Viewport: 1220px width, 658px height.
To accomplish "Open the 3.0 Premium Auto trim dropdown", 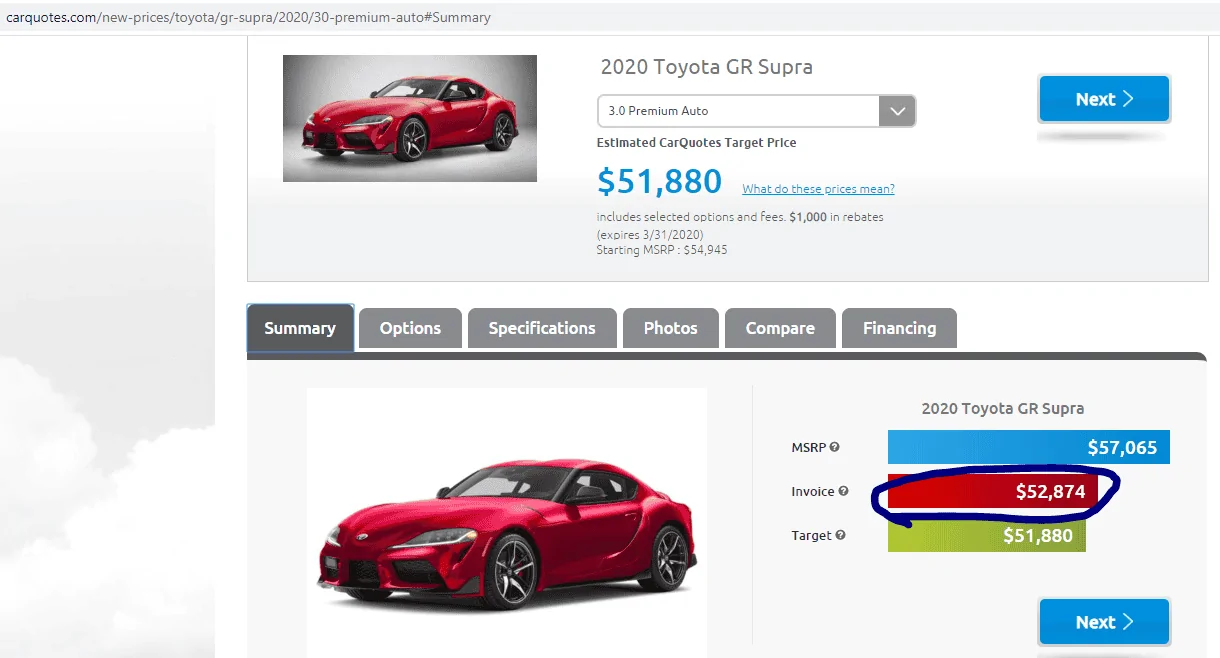I will coord(756,111).
